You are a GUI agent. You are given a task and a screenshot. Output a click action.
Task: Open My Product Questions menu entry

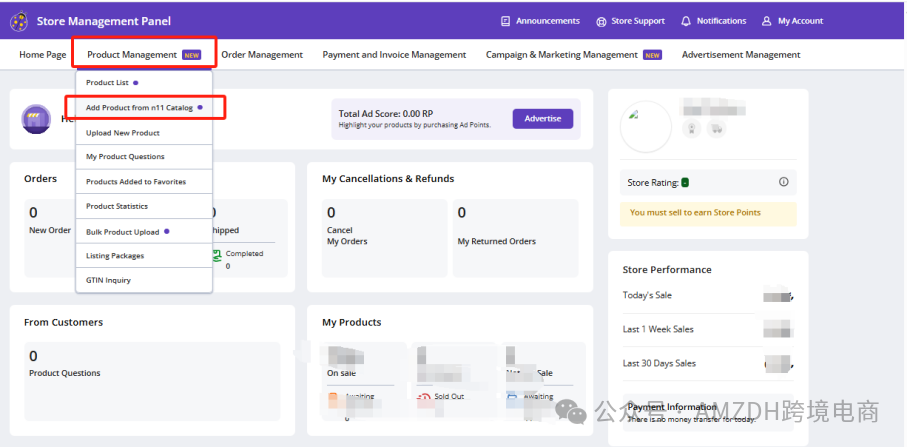tap(144, 157)
